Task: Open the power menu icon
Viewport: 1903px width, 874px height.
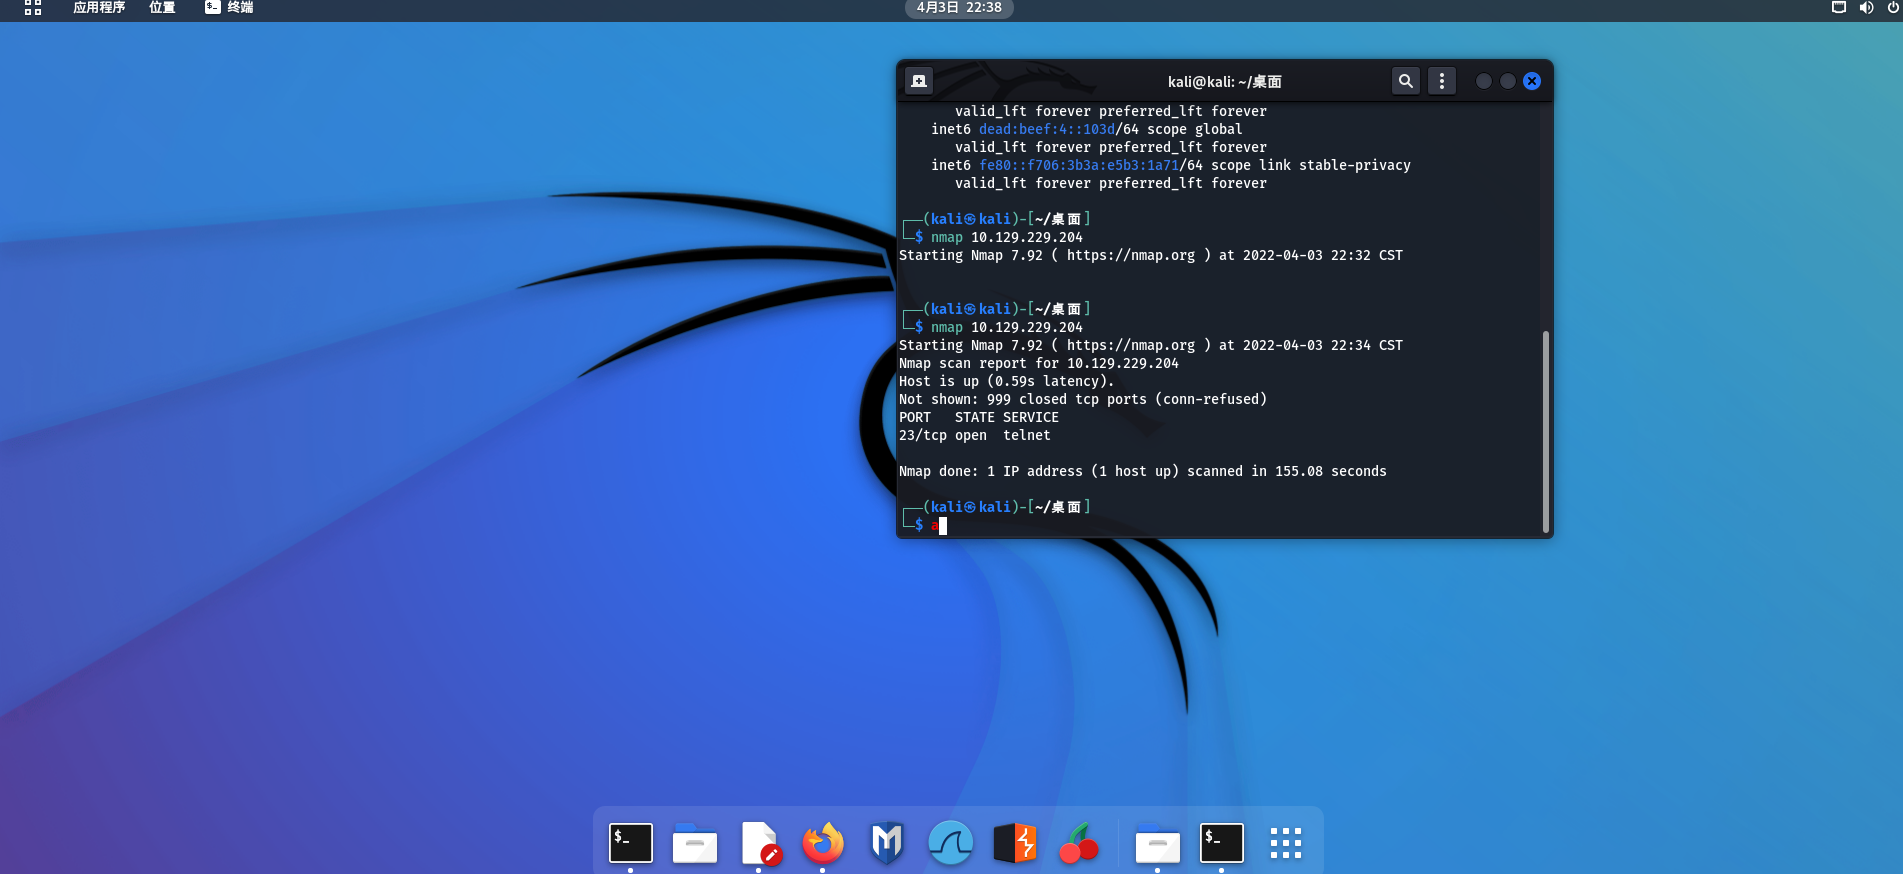Action: point(1893,8)
